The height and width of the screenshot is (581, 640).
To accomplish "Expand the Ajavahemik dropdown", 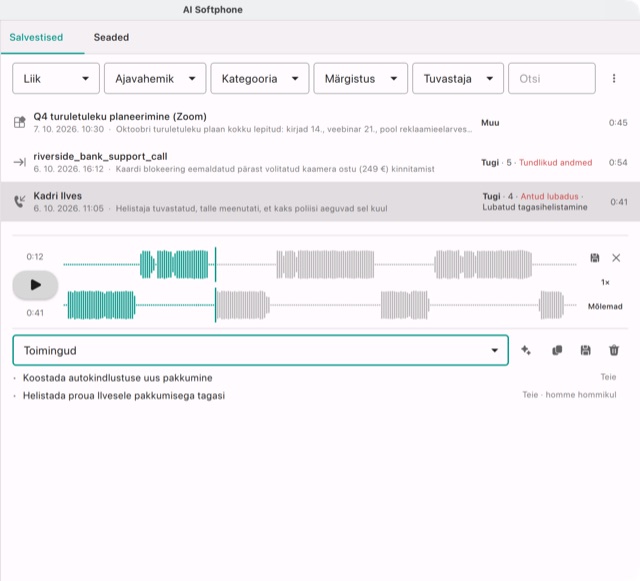I will (155, 78).
